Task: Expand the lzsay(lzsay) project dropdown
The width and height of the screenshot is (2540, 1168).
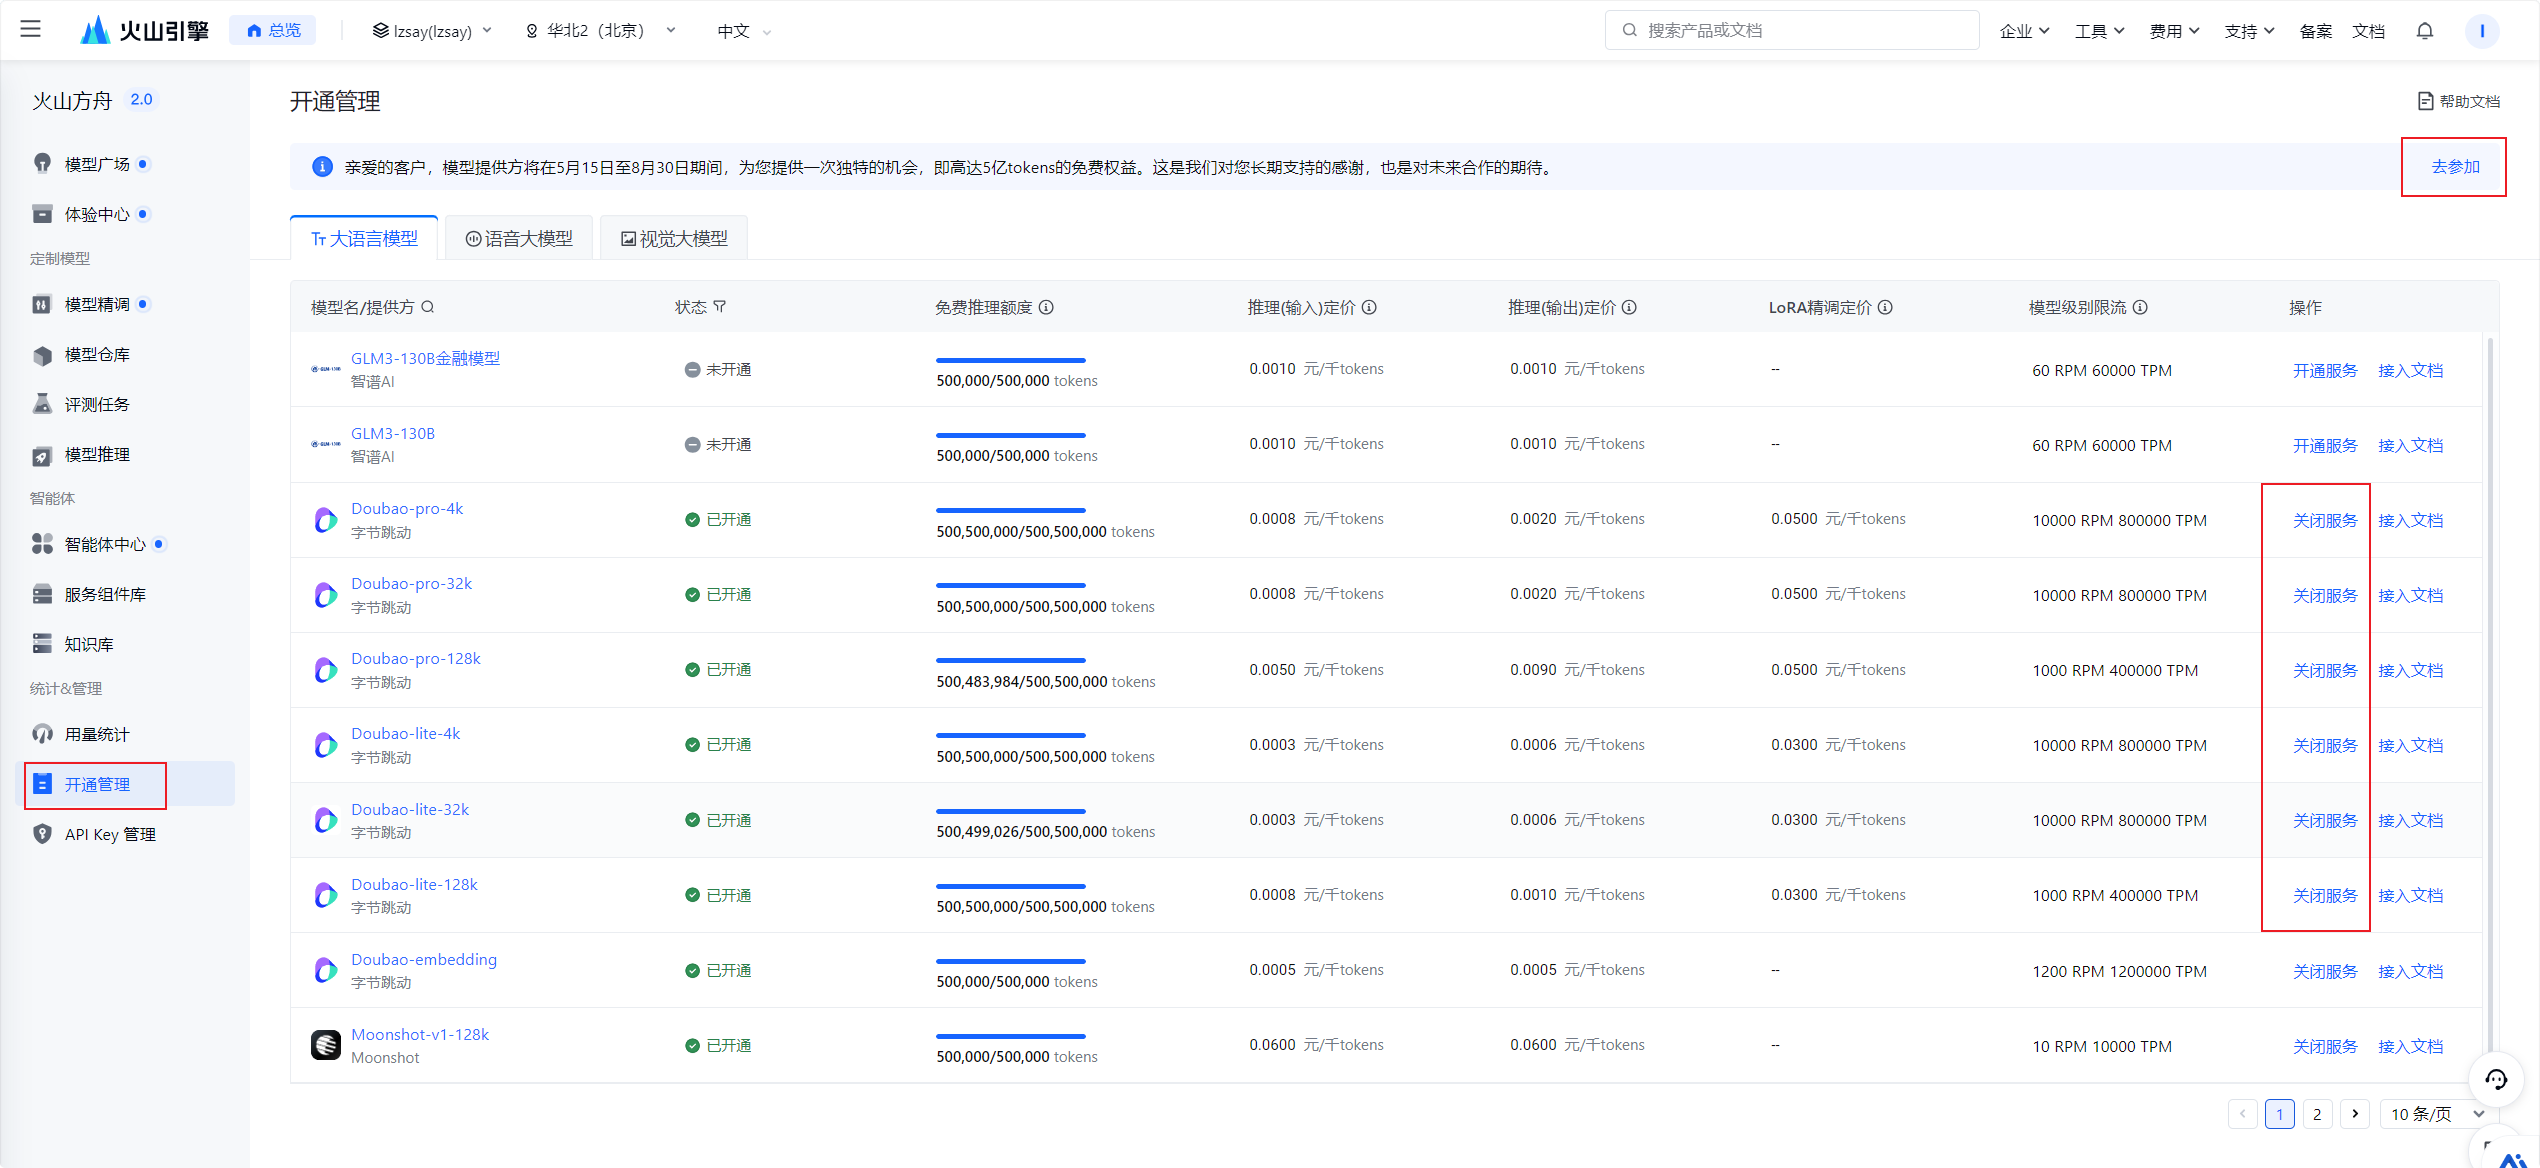Action: pos(432,31)
